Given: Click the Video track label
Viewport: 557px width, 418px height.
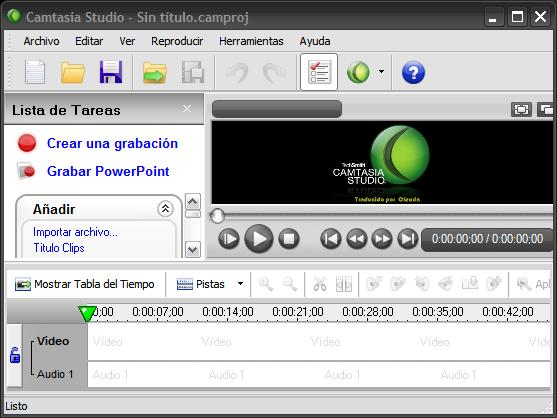Looking at the screenshot, I should (53, 341).
